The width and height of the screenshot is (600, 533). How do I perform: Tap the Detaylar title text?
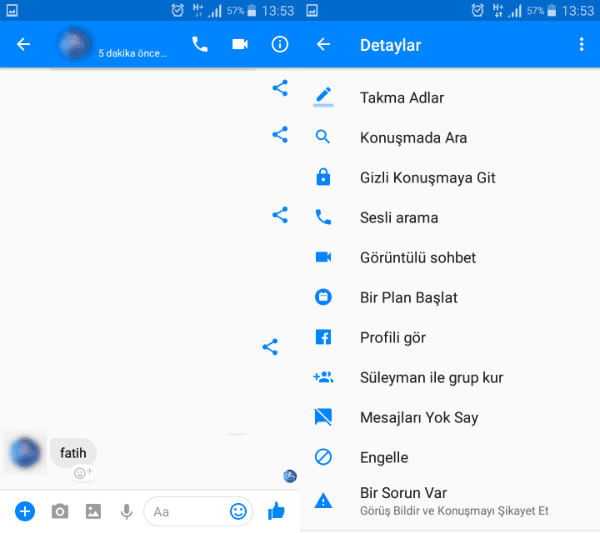(x=390, y=45)
